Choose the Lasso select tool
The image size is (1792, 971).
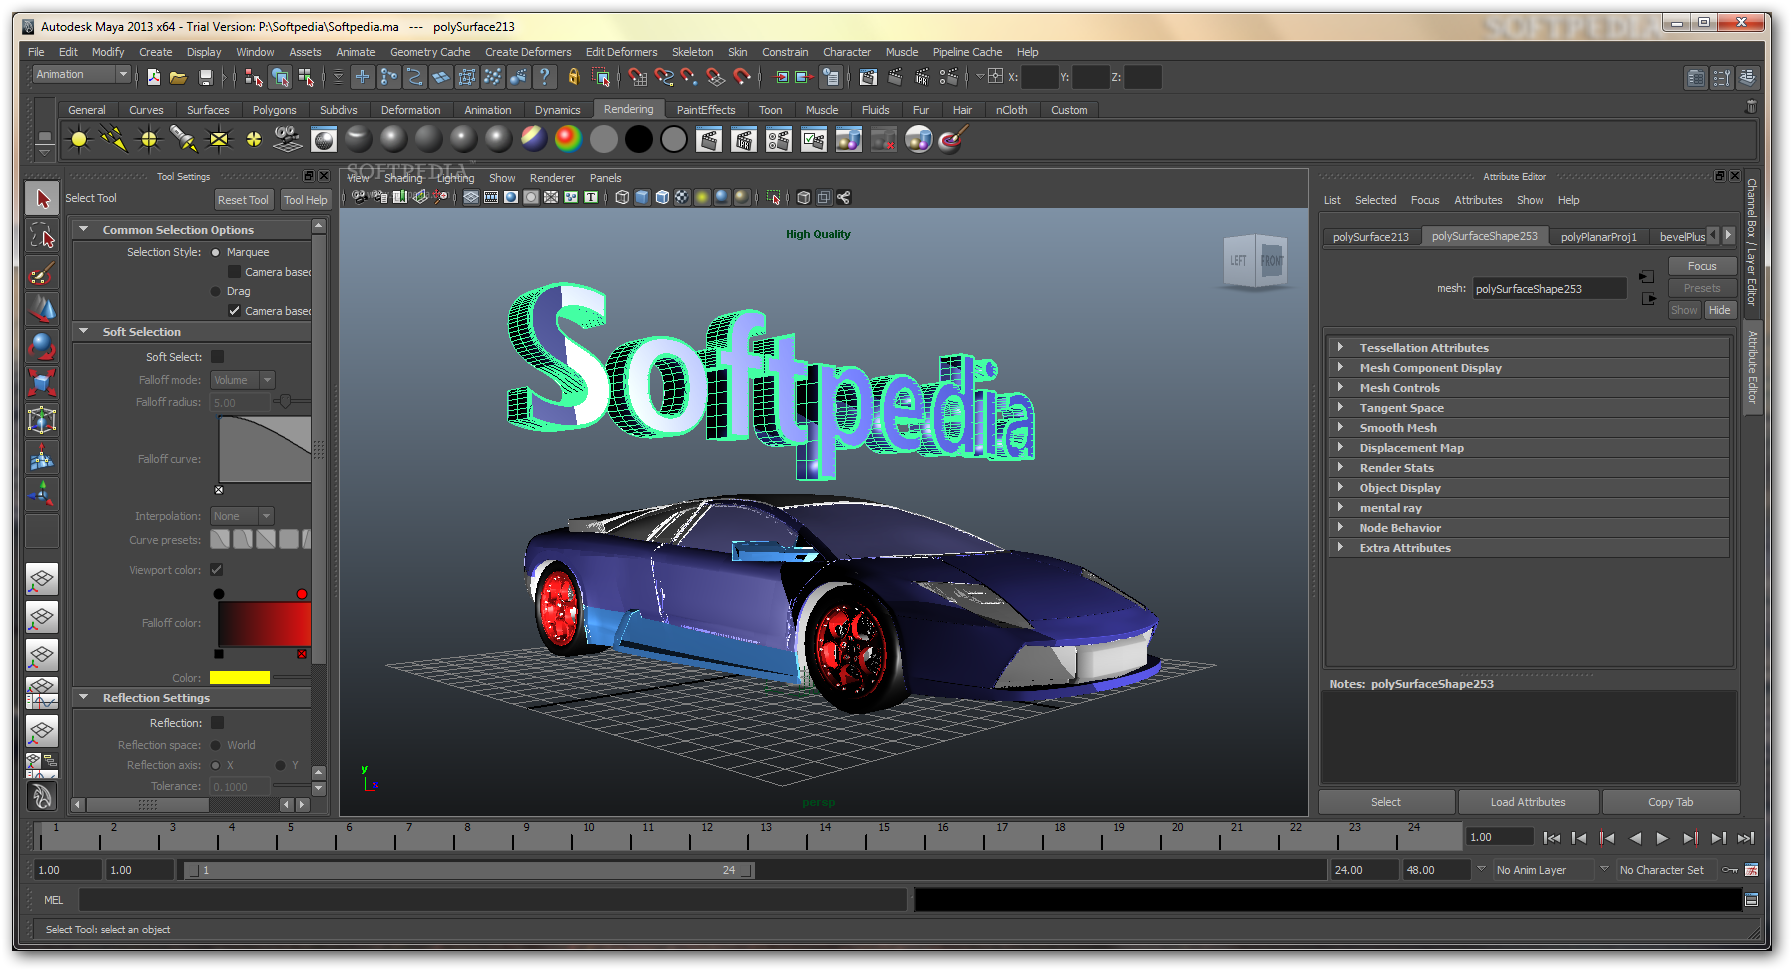(42, 236)
